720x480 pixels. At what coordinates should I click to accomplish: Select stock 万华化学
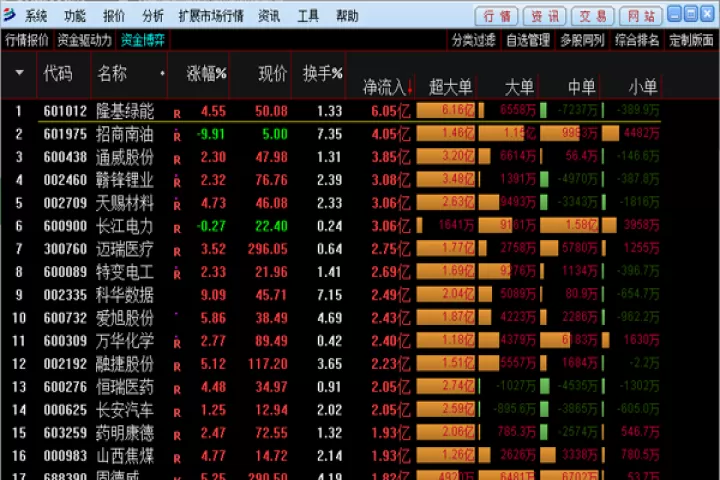pos(125,341)
